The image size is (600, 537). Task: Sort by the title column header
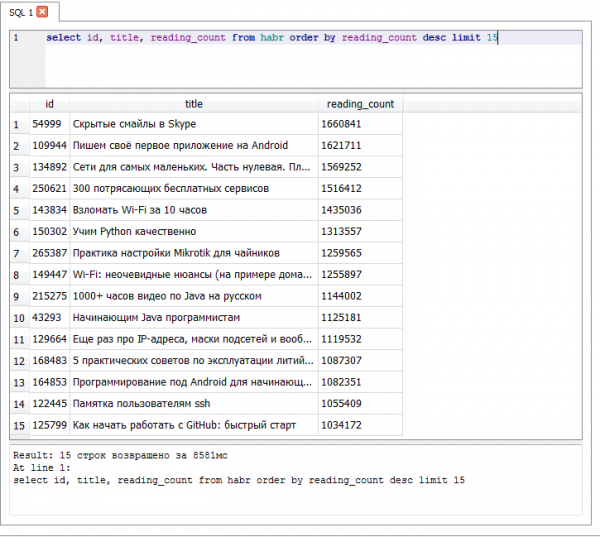click(193, 103)
